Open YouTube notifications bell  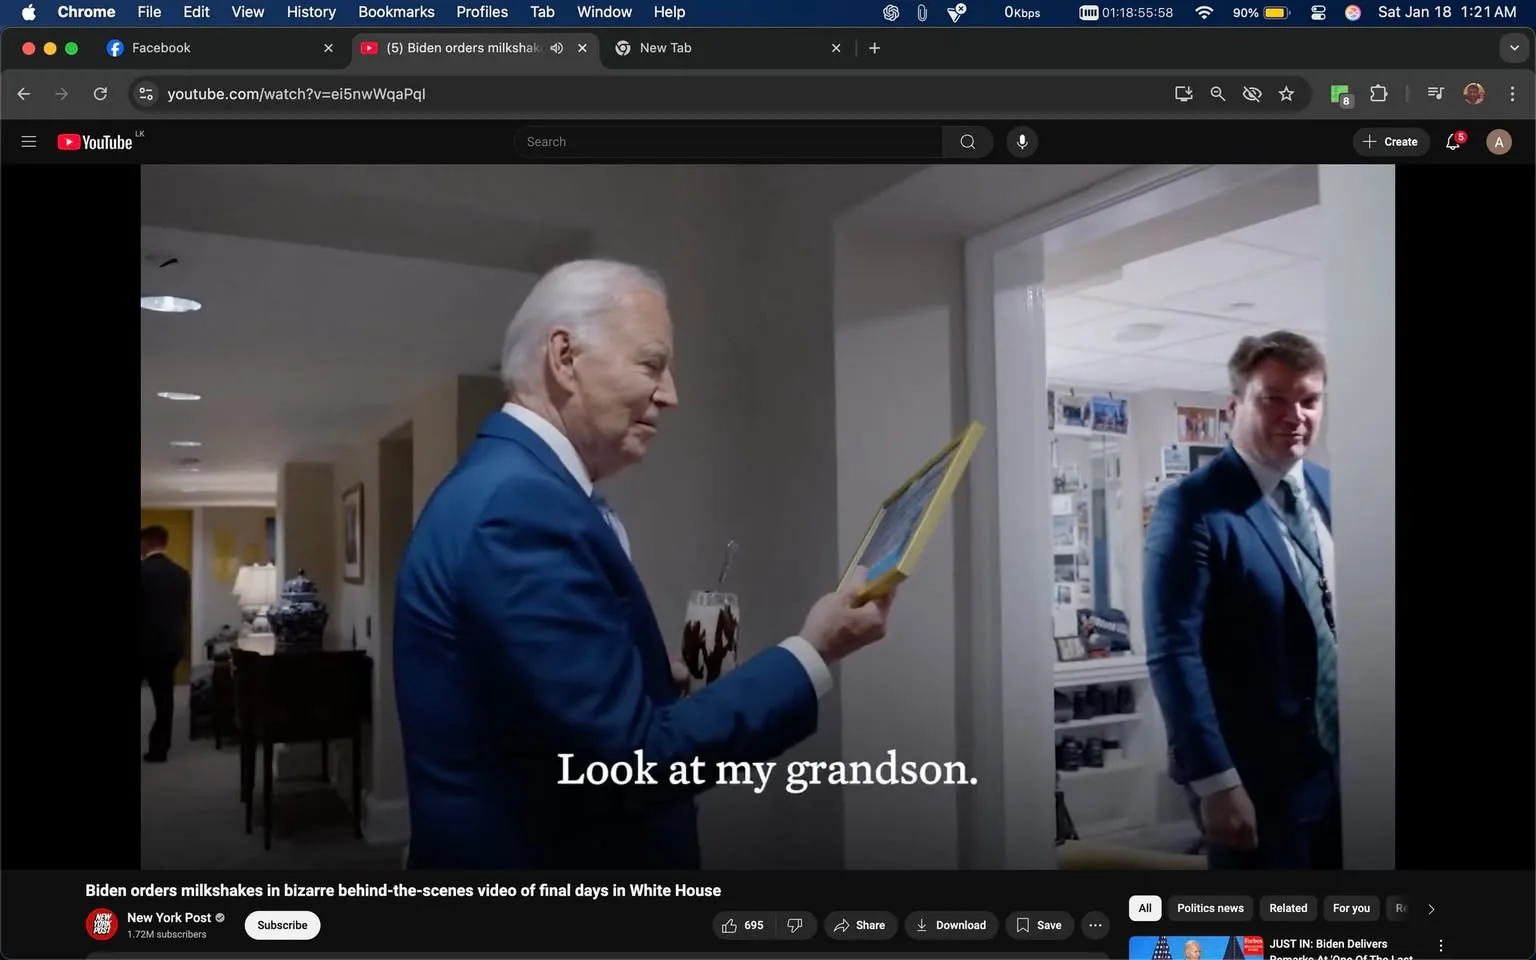click(1452, 141)
